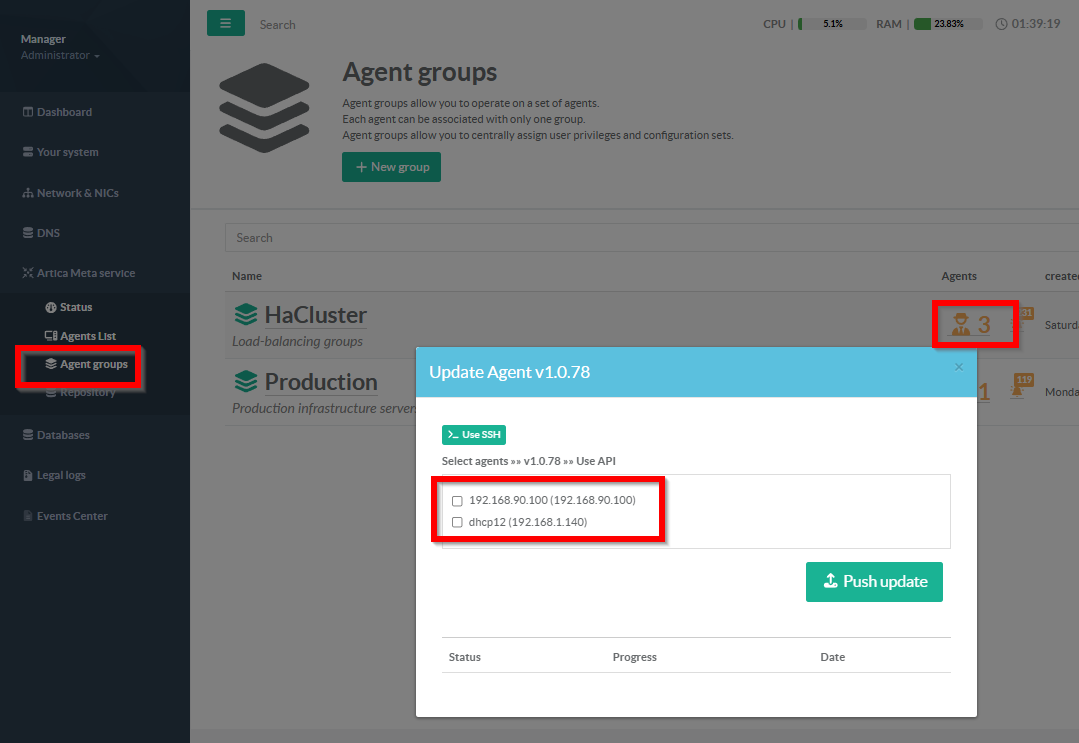Click the clock icon in top bar
The image size is (1079, 743).
1001,24
